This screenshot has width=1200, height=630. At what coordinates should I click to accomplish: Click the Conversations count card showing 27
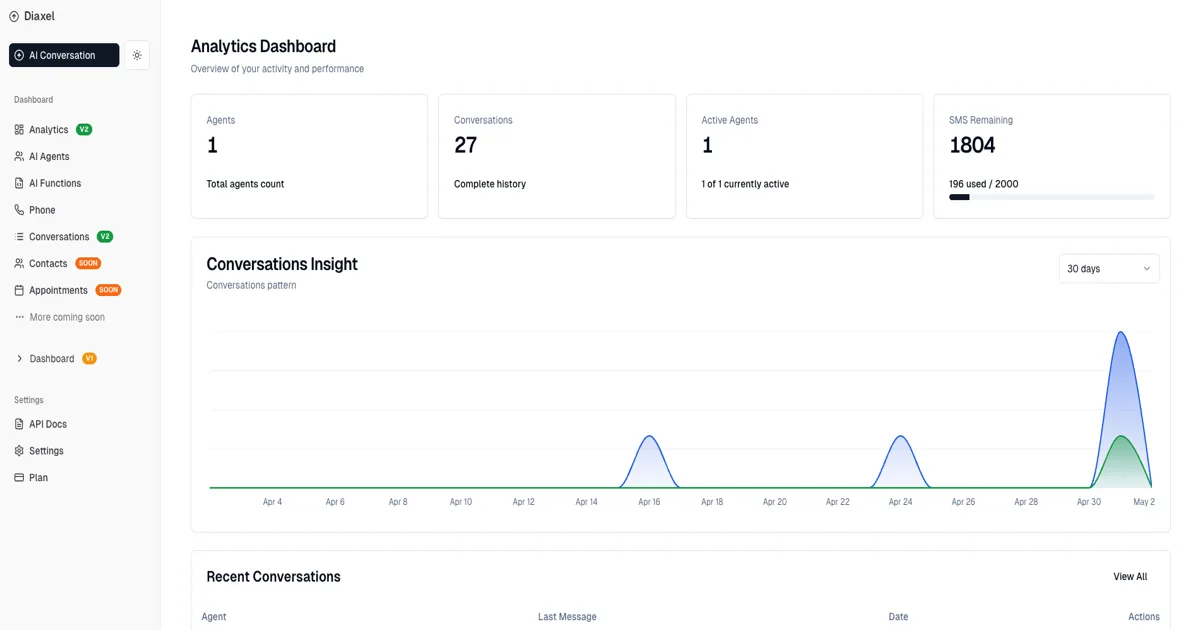(557, 156)
